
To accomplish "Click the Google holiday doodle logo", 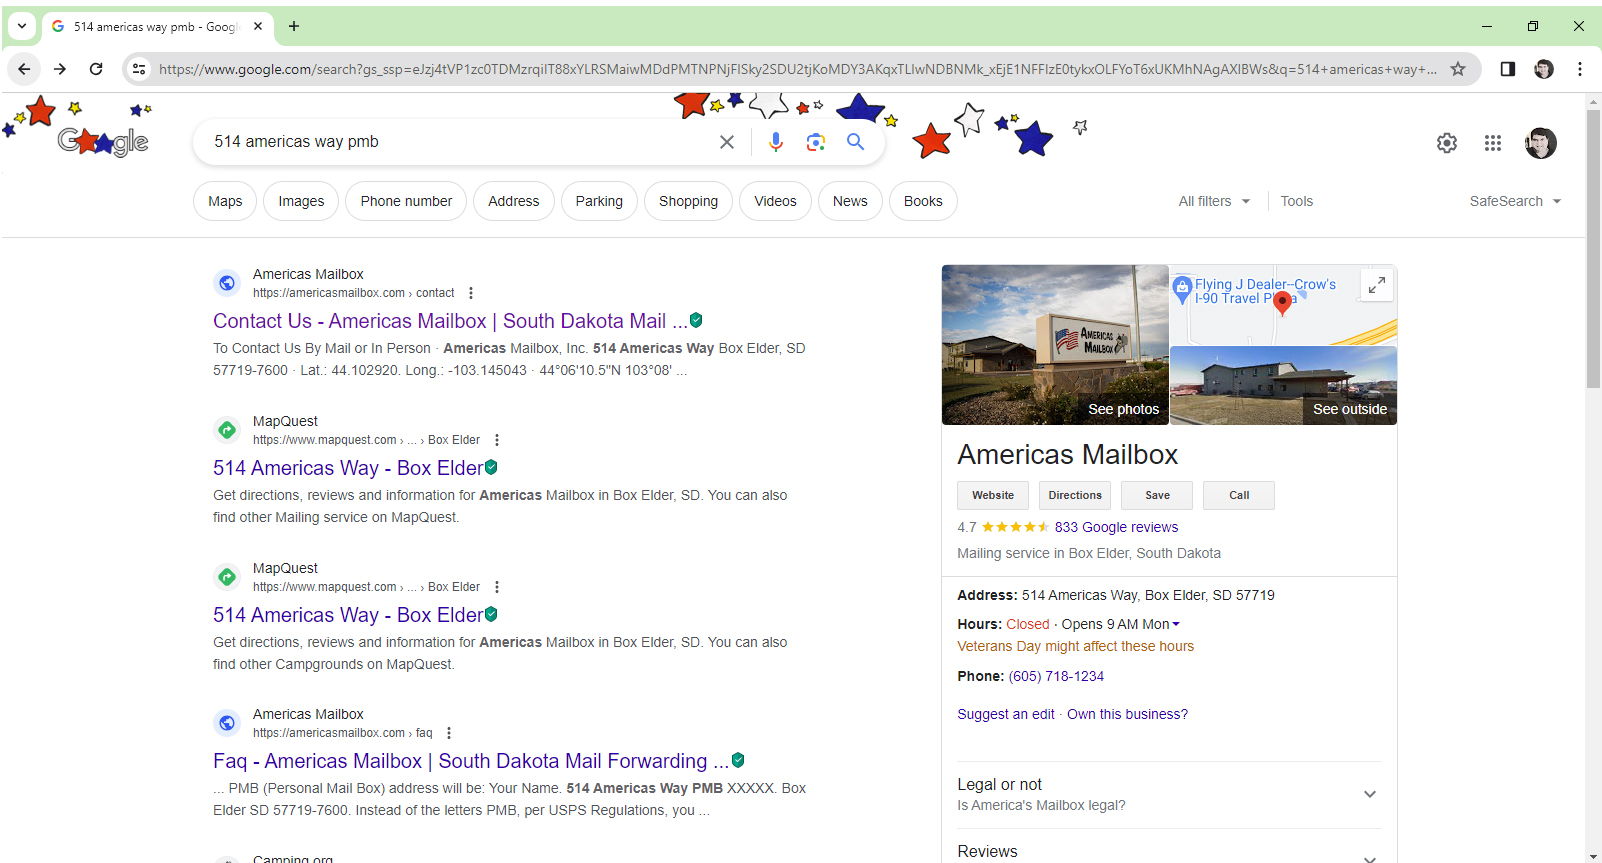I will (103, 141).
